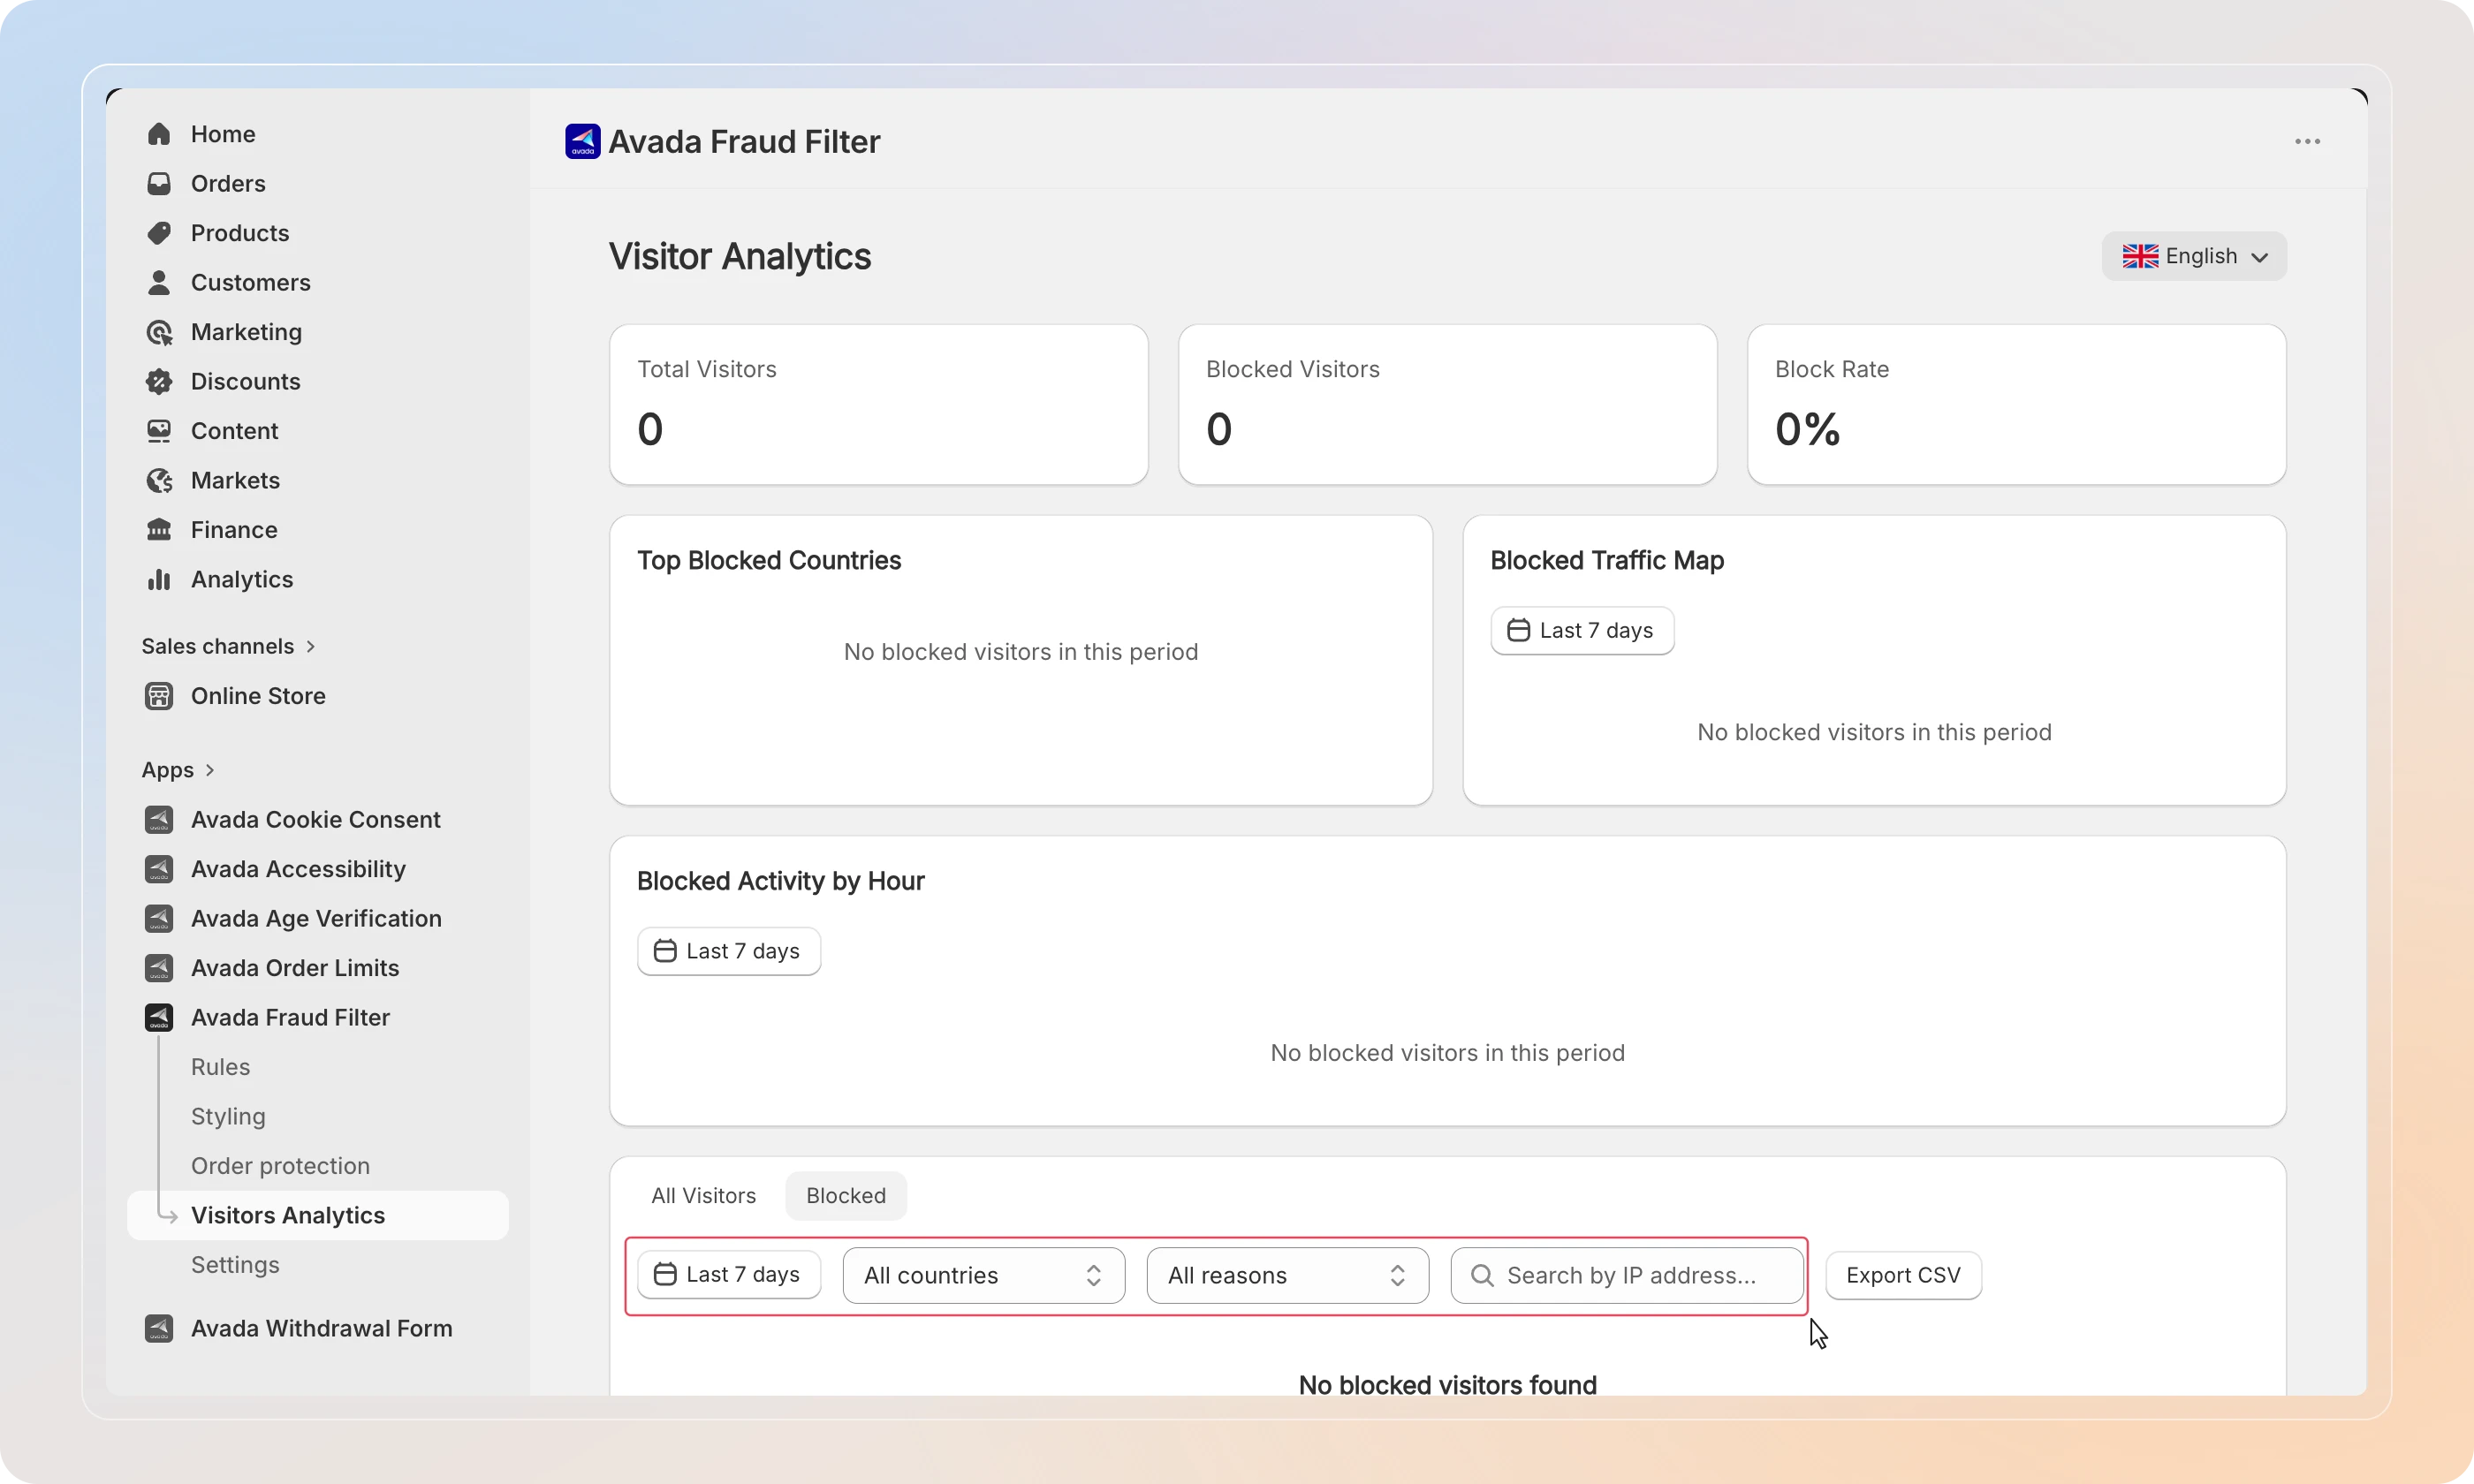2474x1484 pixels.
Task: Go to the Orders page
Action: (x=228, y=183)
